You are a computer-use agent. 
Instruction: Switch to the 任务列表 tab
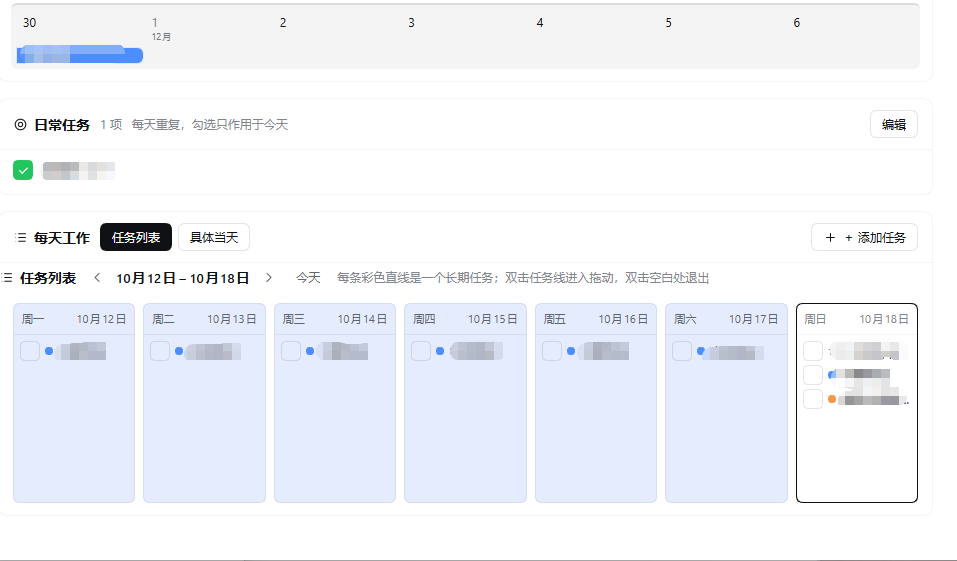click(x=135, y=237)
